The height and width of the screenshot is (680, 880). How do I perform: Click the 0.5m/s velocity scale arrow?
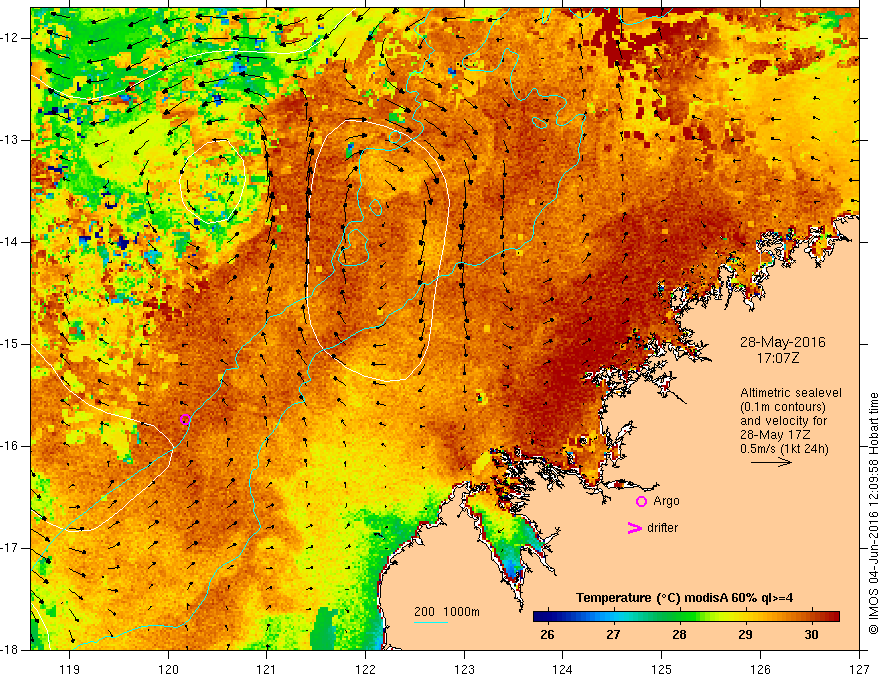tap(771, 462)
